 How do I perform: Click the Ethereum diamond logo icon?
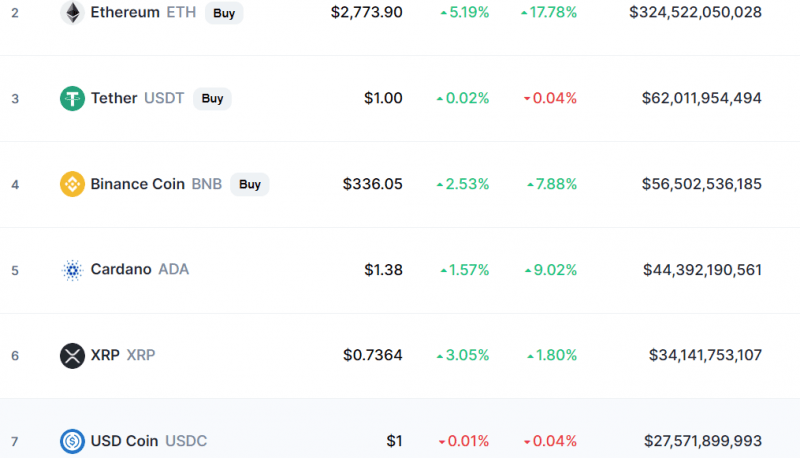coord(72,12)
